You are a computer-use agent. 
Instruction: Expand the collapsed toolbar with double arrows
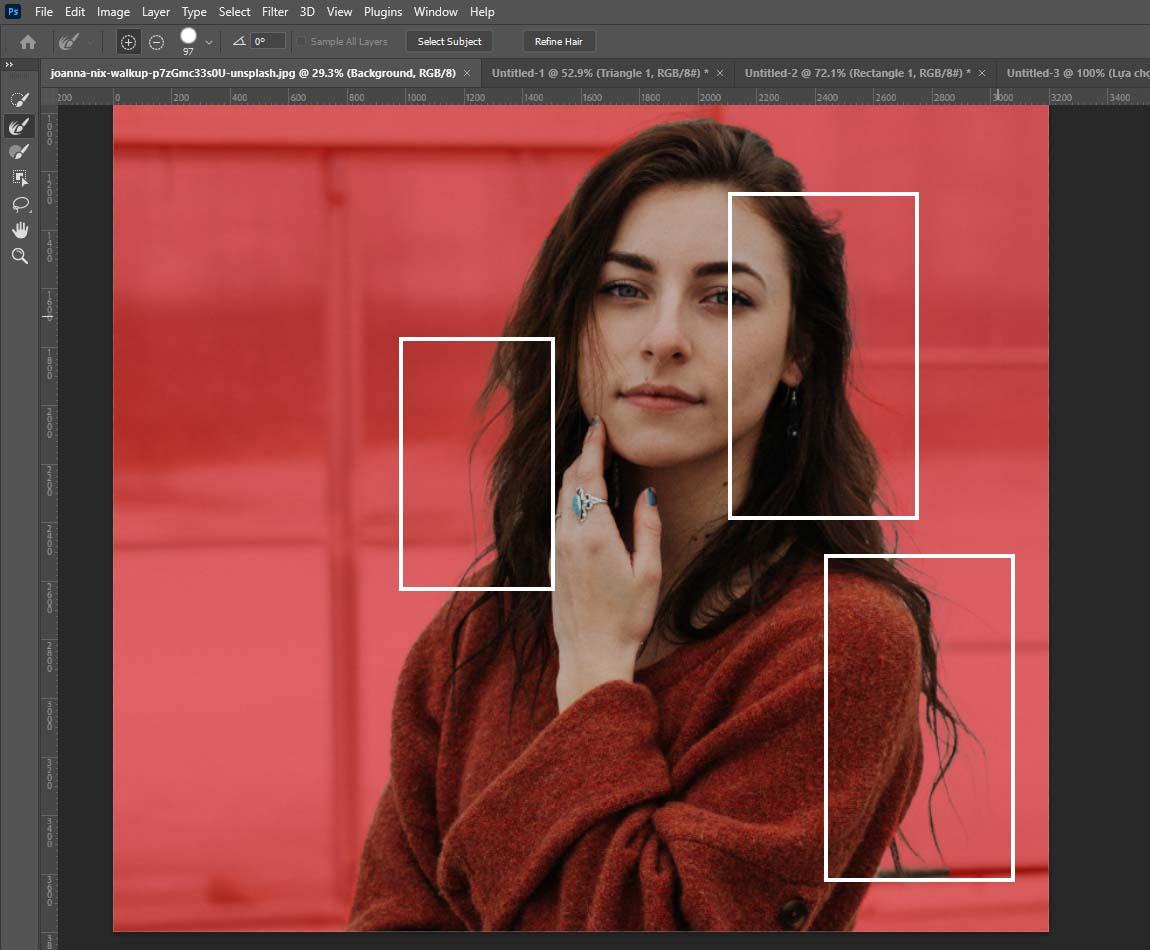(x=10, y=64)
